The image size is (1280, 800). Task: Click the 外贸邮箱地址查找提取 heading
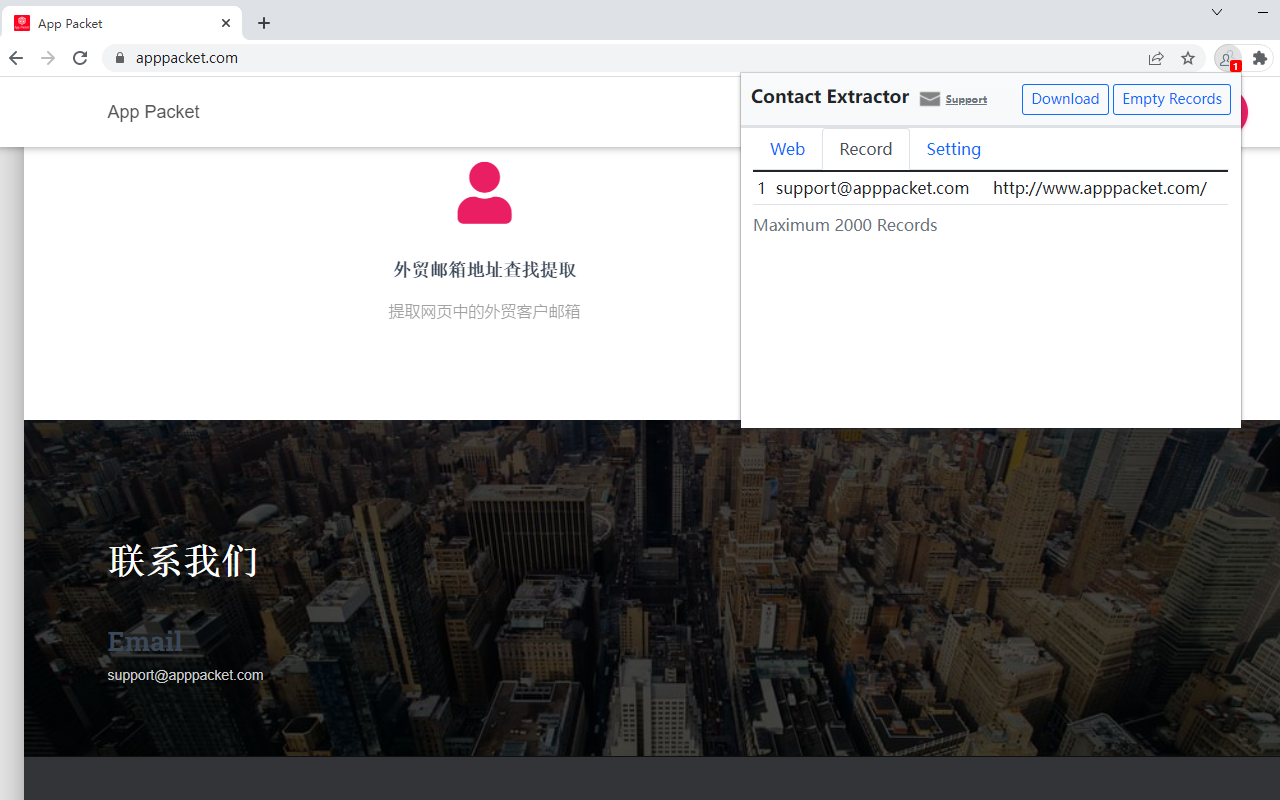[x=485, y=270]
